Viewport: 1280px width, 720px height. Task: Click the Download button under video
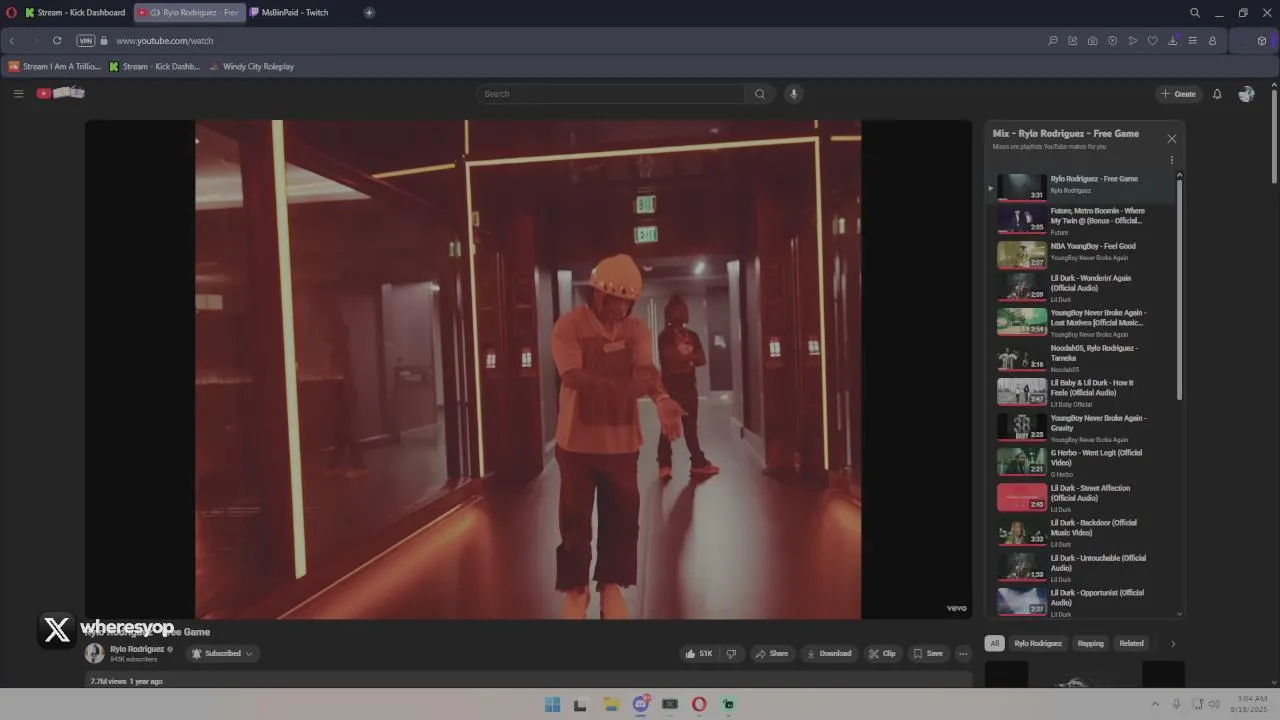tap(828, 653)
